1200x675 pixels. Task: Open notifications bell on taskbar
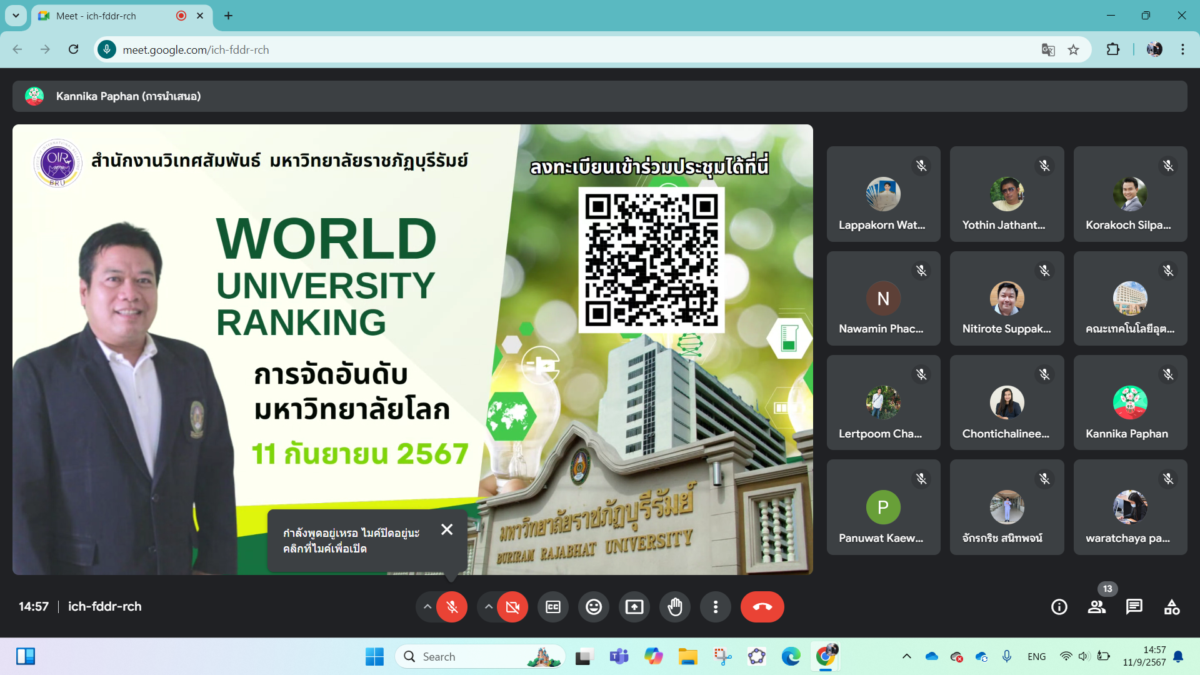[x=1178, y=656]
